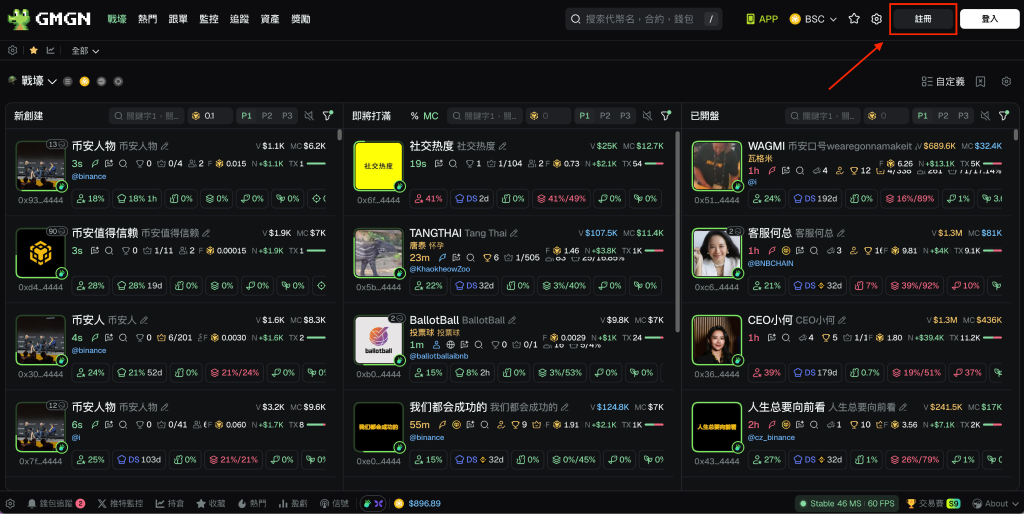Click the 登入 login button
Screen dimensions: 1024x514
990,19
